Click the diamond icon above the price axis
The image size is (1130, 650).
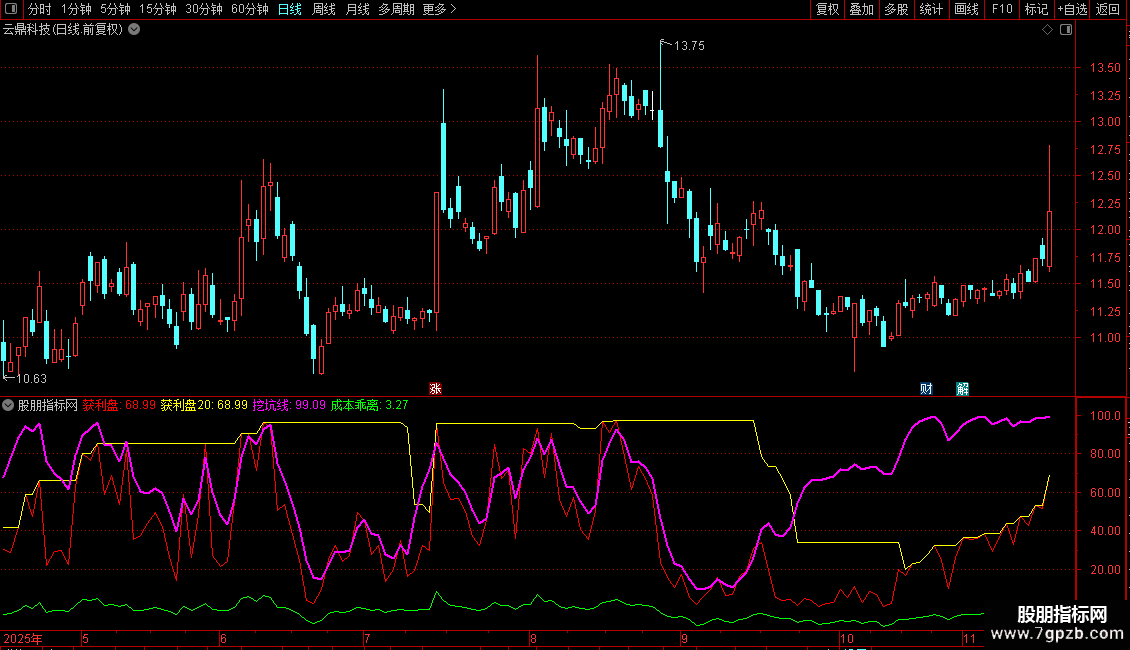pos(1047,30)
